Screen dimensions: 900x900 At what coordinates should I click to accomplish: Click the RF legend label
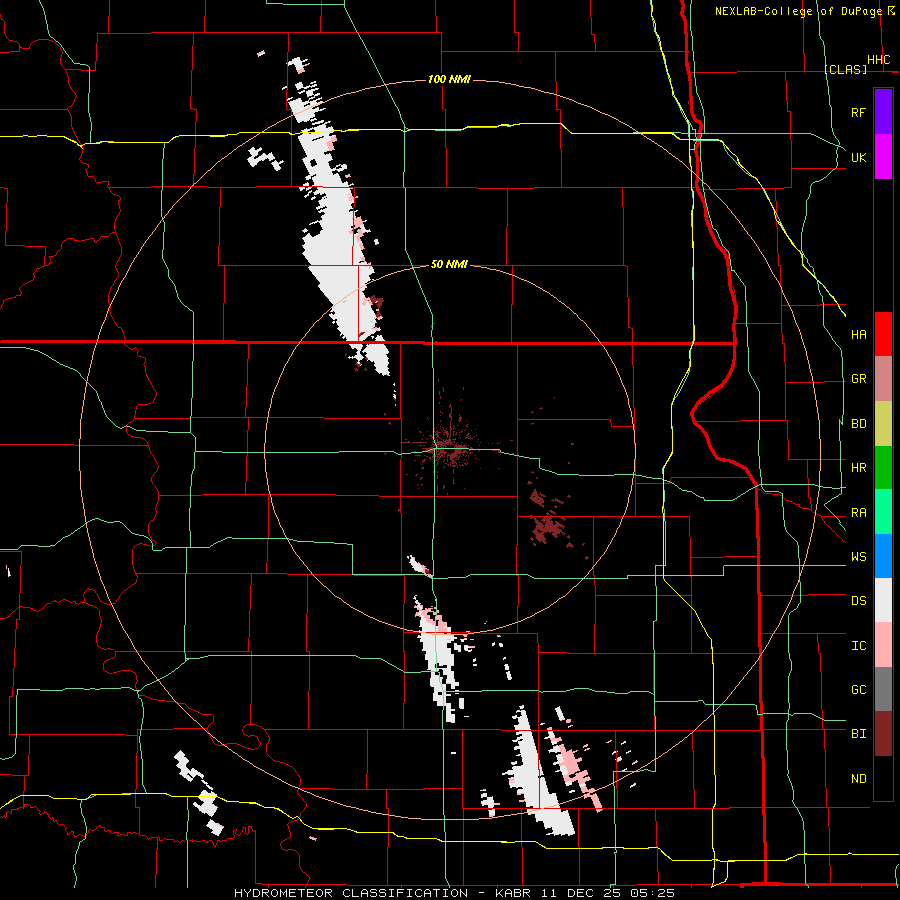pos(858,112)
